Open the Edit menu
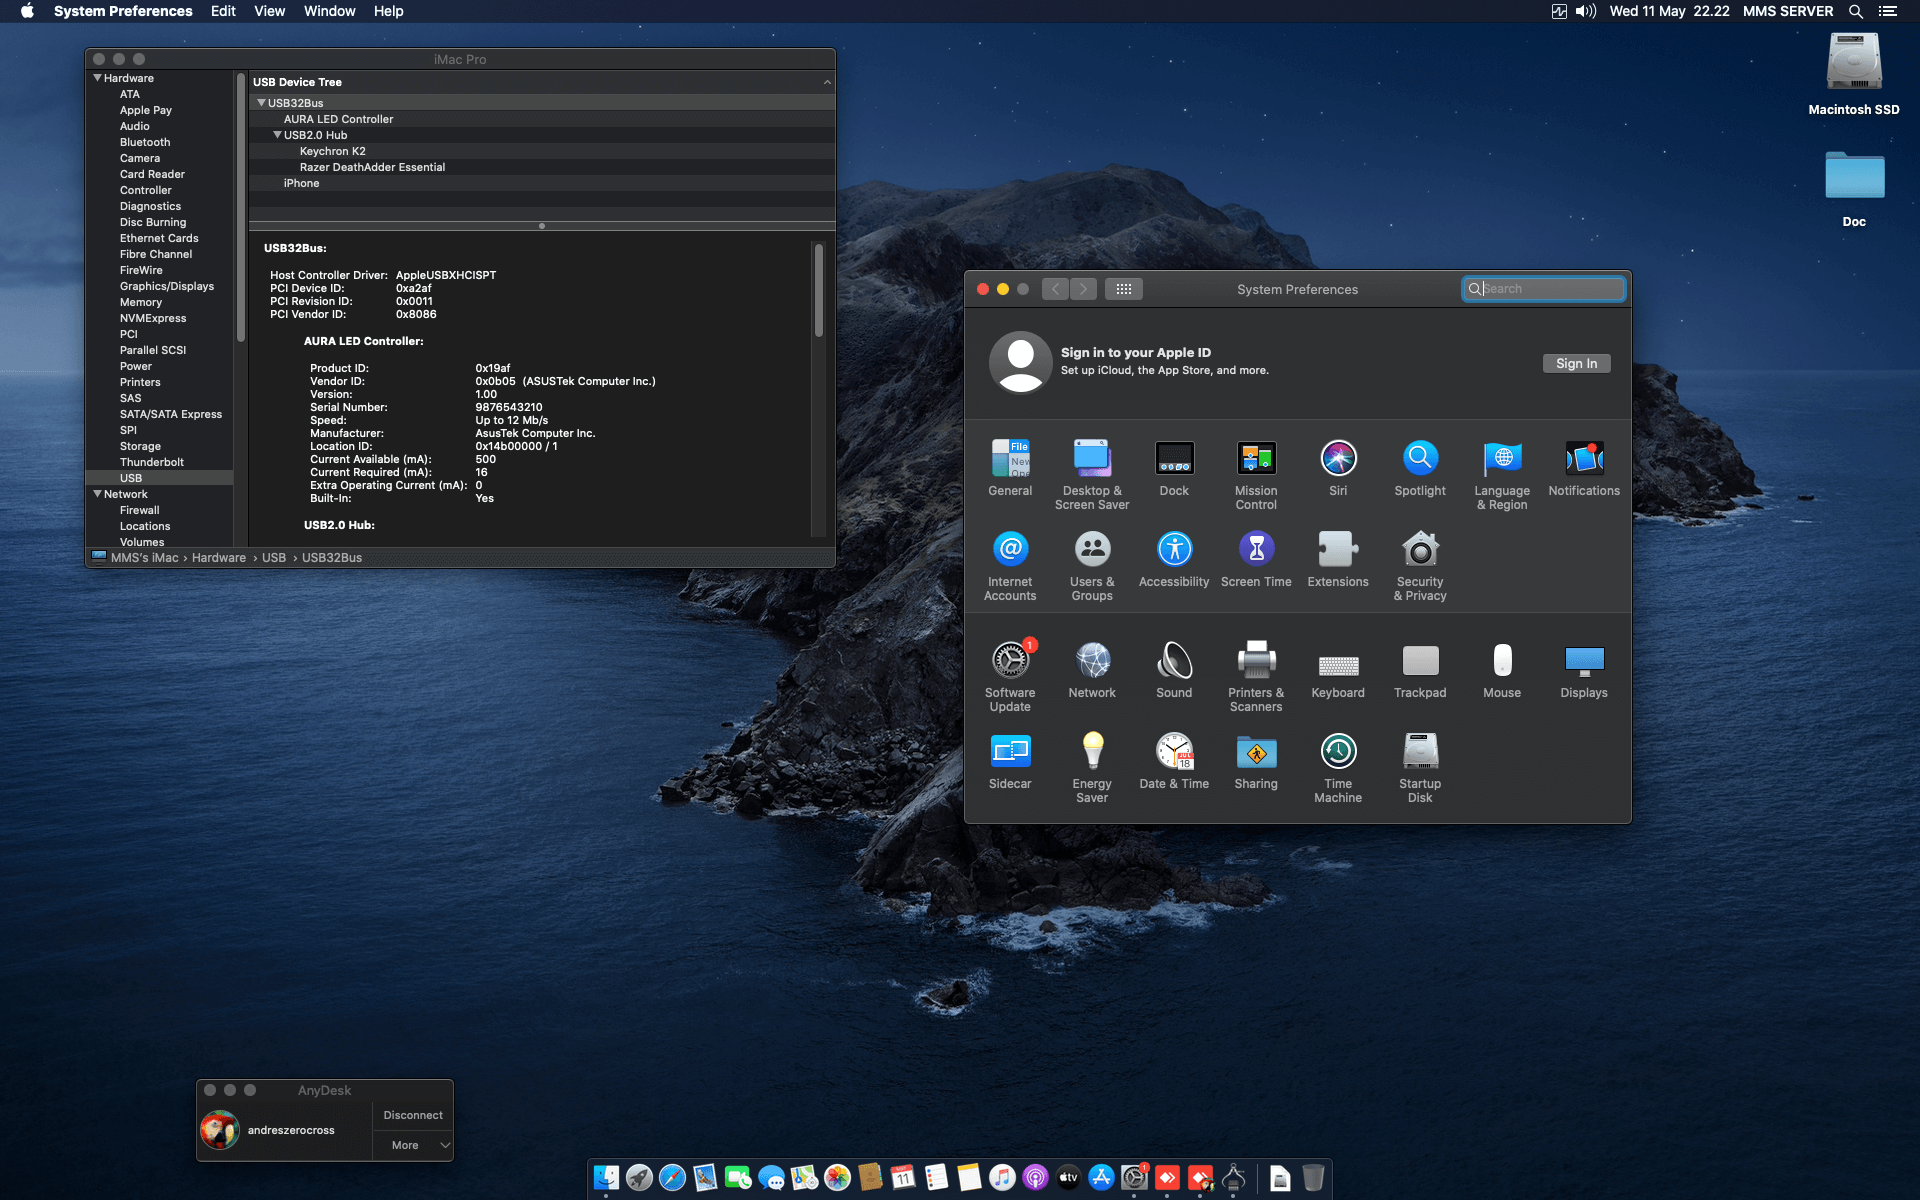The width and height of the screenshot is (1920, 1200). [x=222, y=11]
